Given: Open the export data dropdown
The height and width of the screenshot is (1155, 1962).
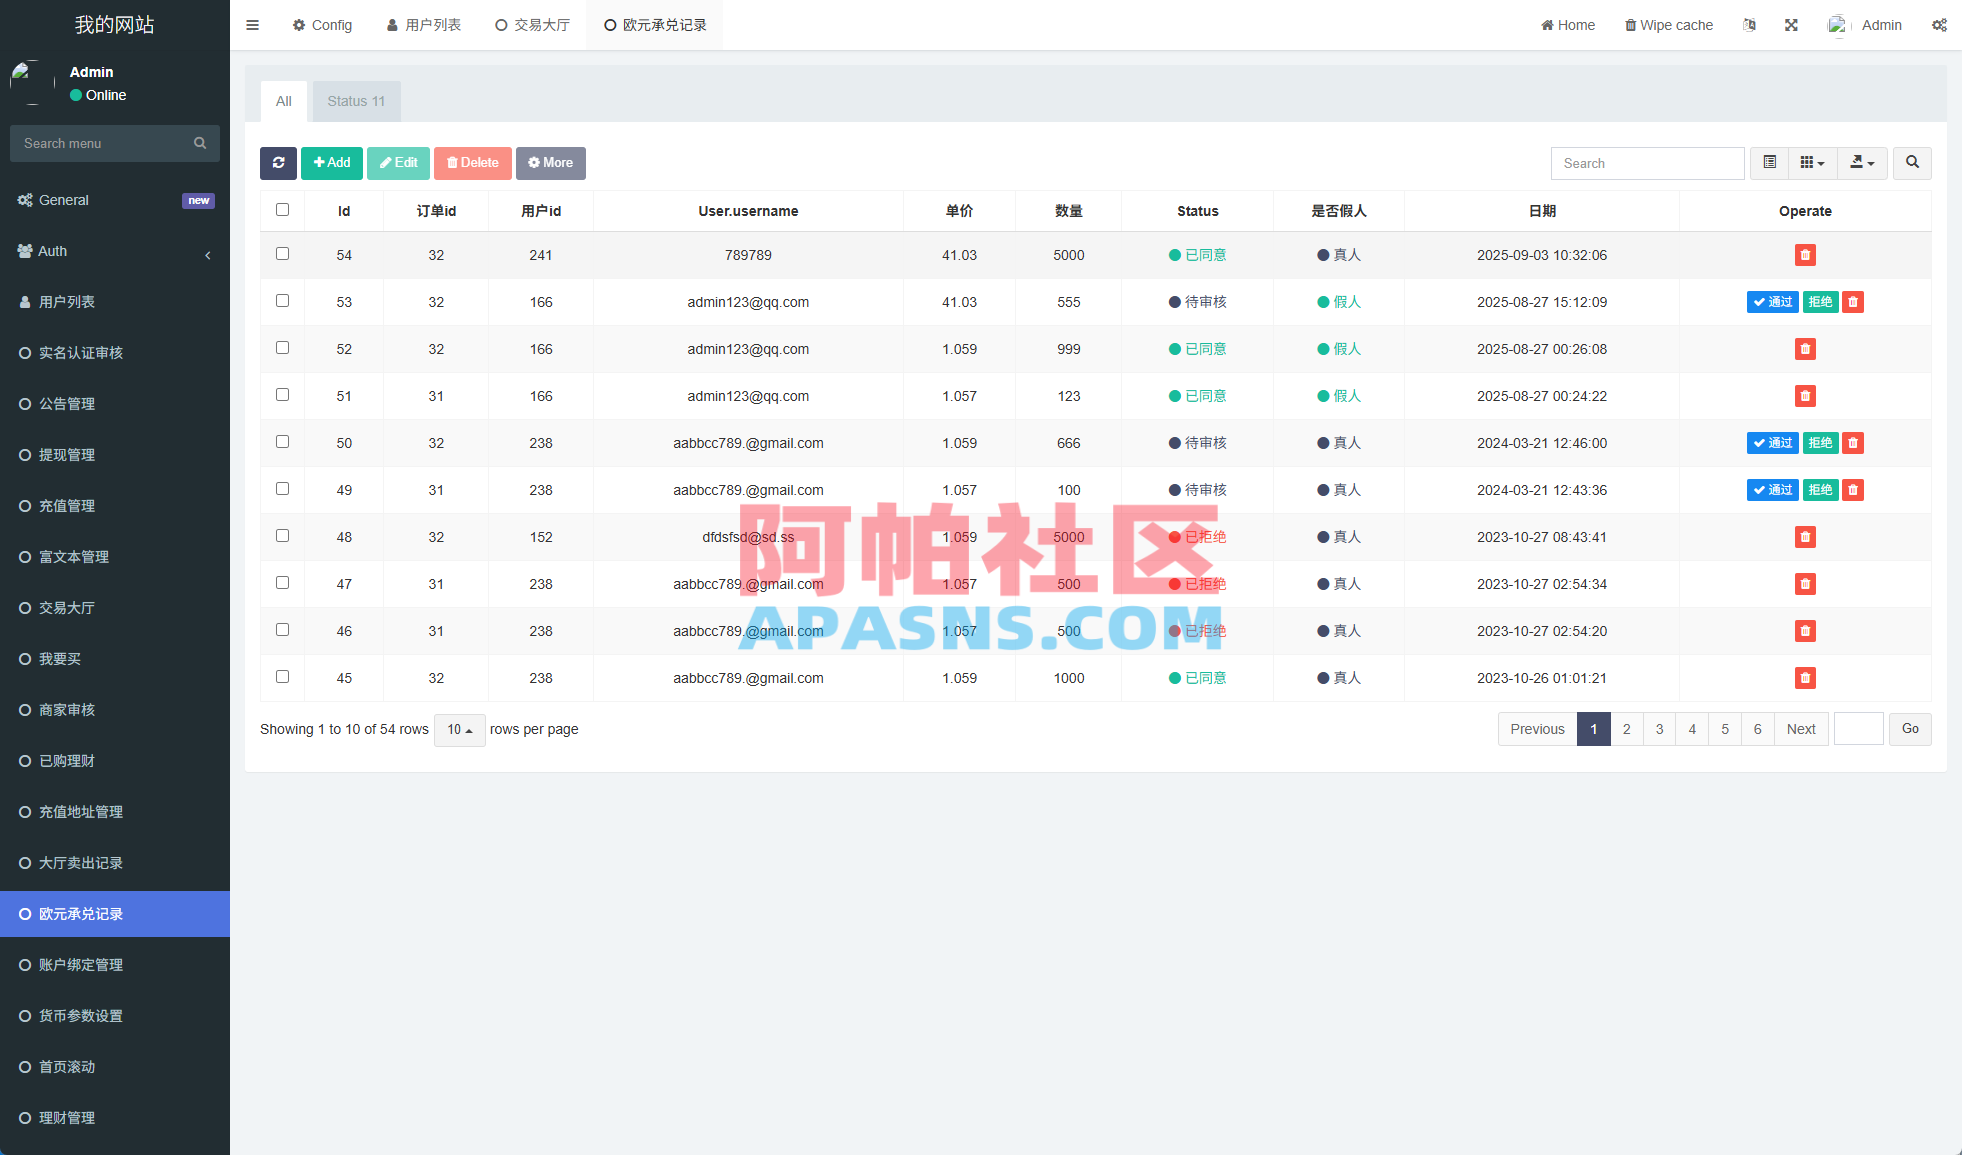Looking at the screenshot, I should [1862, 163].
